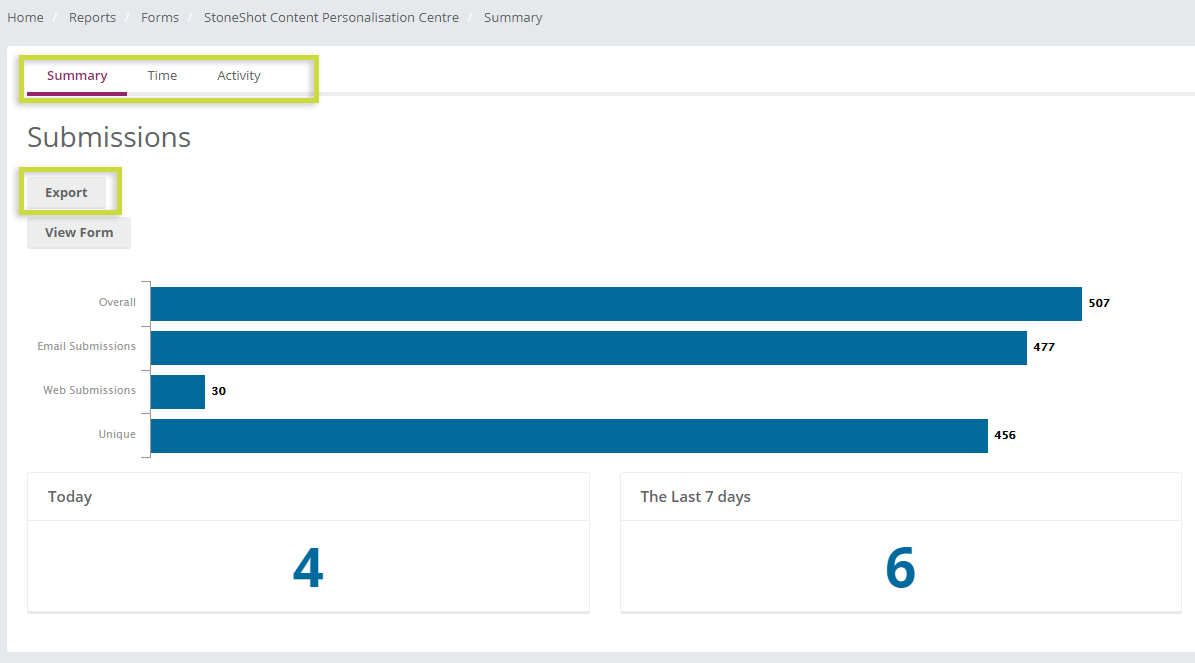Click the Today count of 4

[308, 568]
